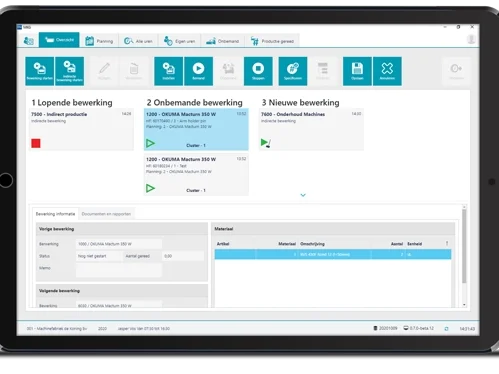Viewport: 499px width, 374px height.
Task: Click the greyed-out clock-out icon
Action: click(456, 71)
